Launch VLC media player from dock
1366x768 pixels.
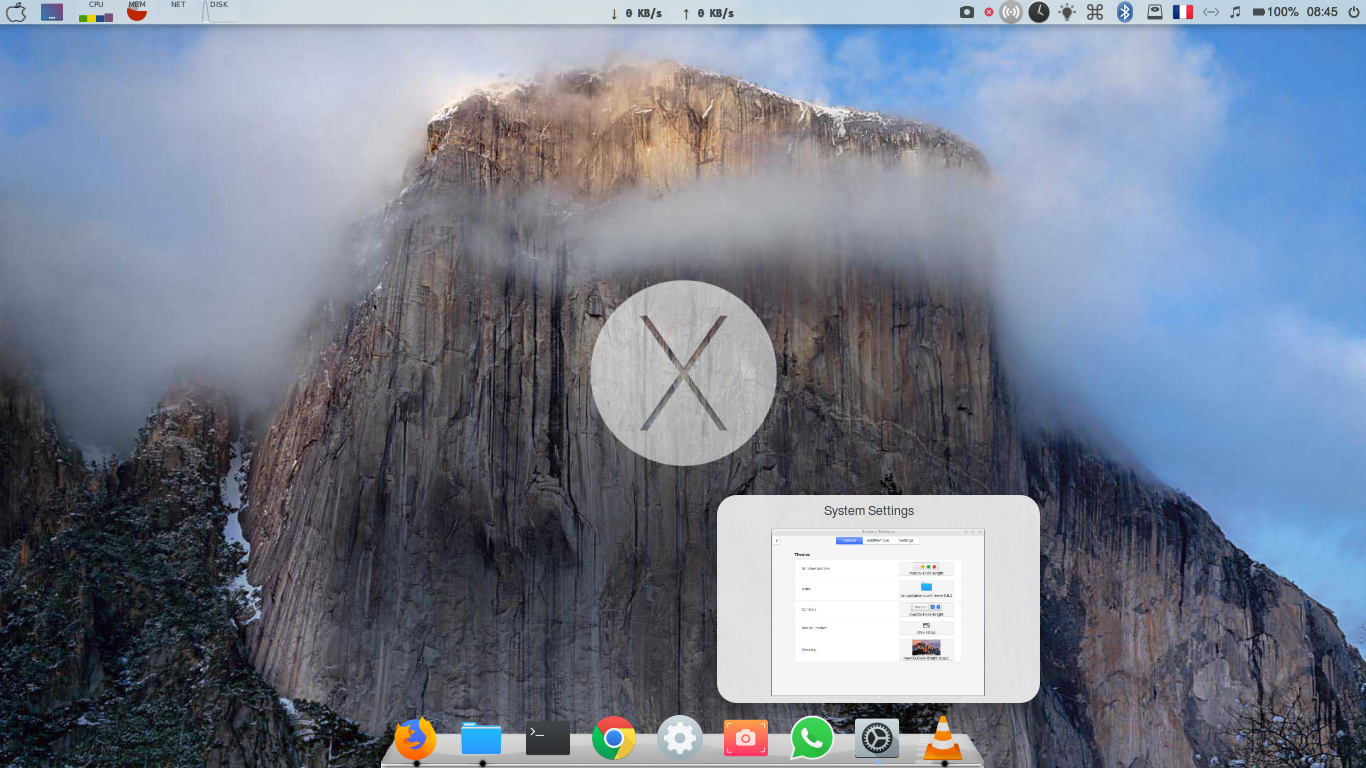(942, 739)
